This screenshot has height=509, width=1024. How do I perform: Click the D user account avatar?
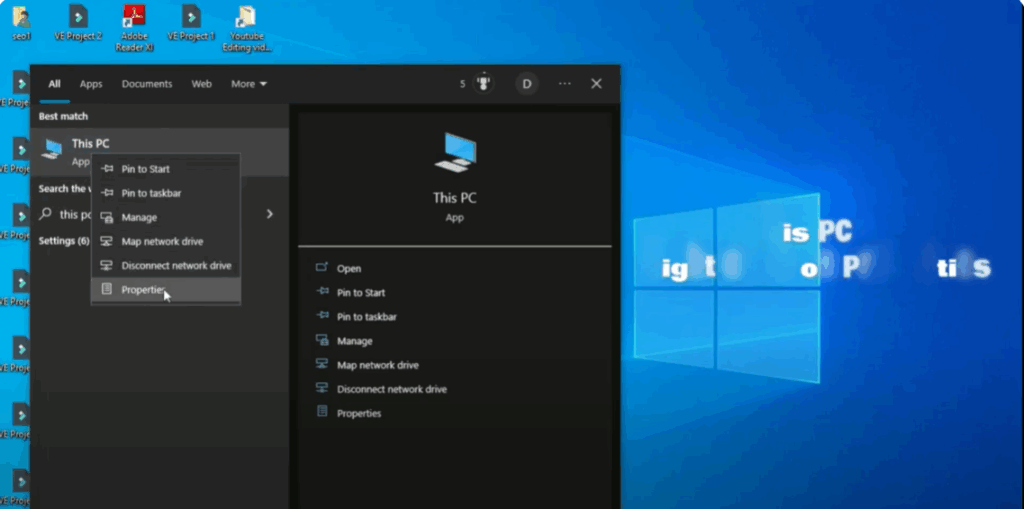(526, 84)
